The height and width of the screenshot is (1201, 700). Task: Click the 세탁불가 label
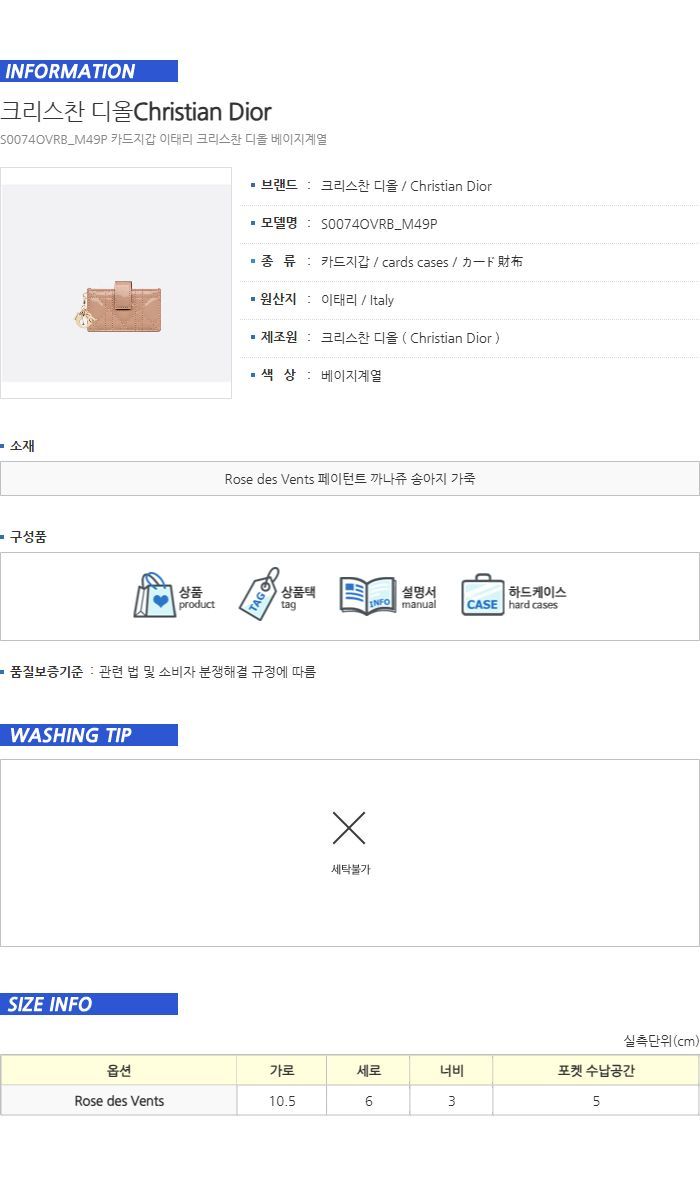click(x=350, y=869)
